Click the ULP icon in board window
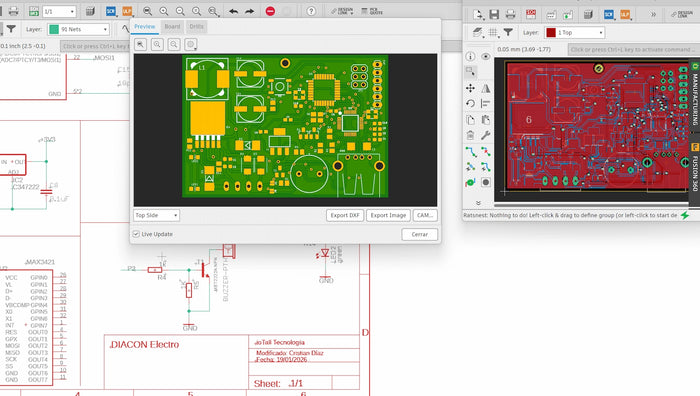Image resolution: width=700 pixels, height=396 pixels. [x=625, y=15]
